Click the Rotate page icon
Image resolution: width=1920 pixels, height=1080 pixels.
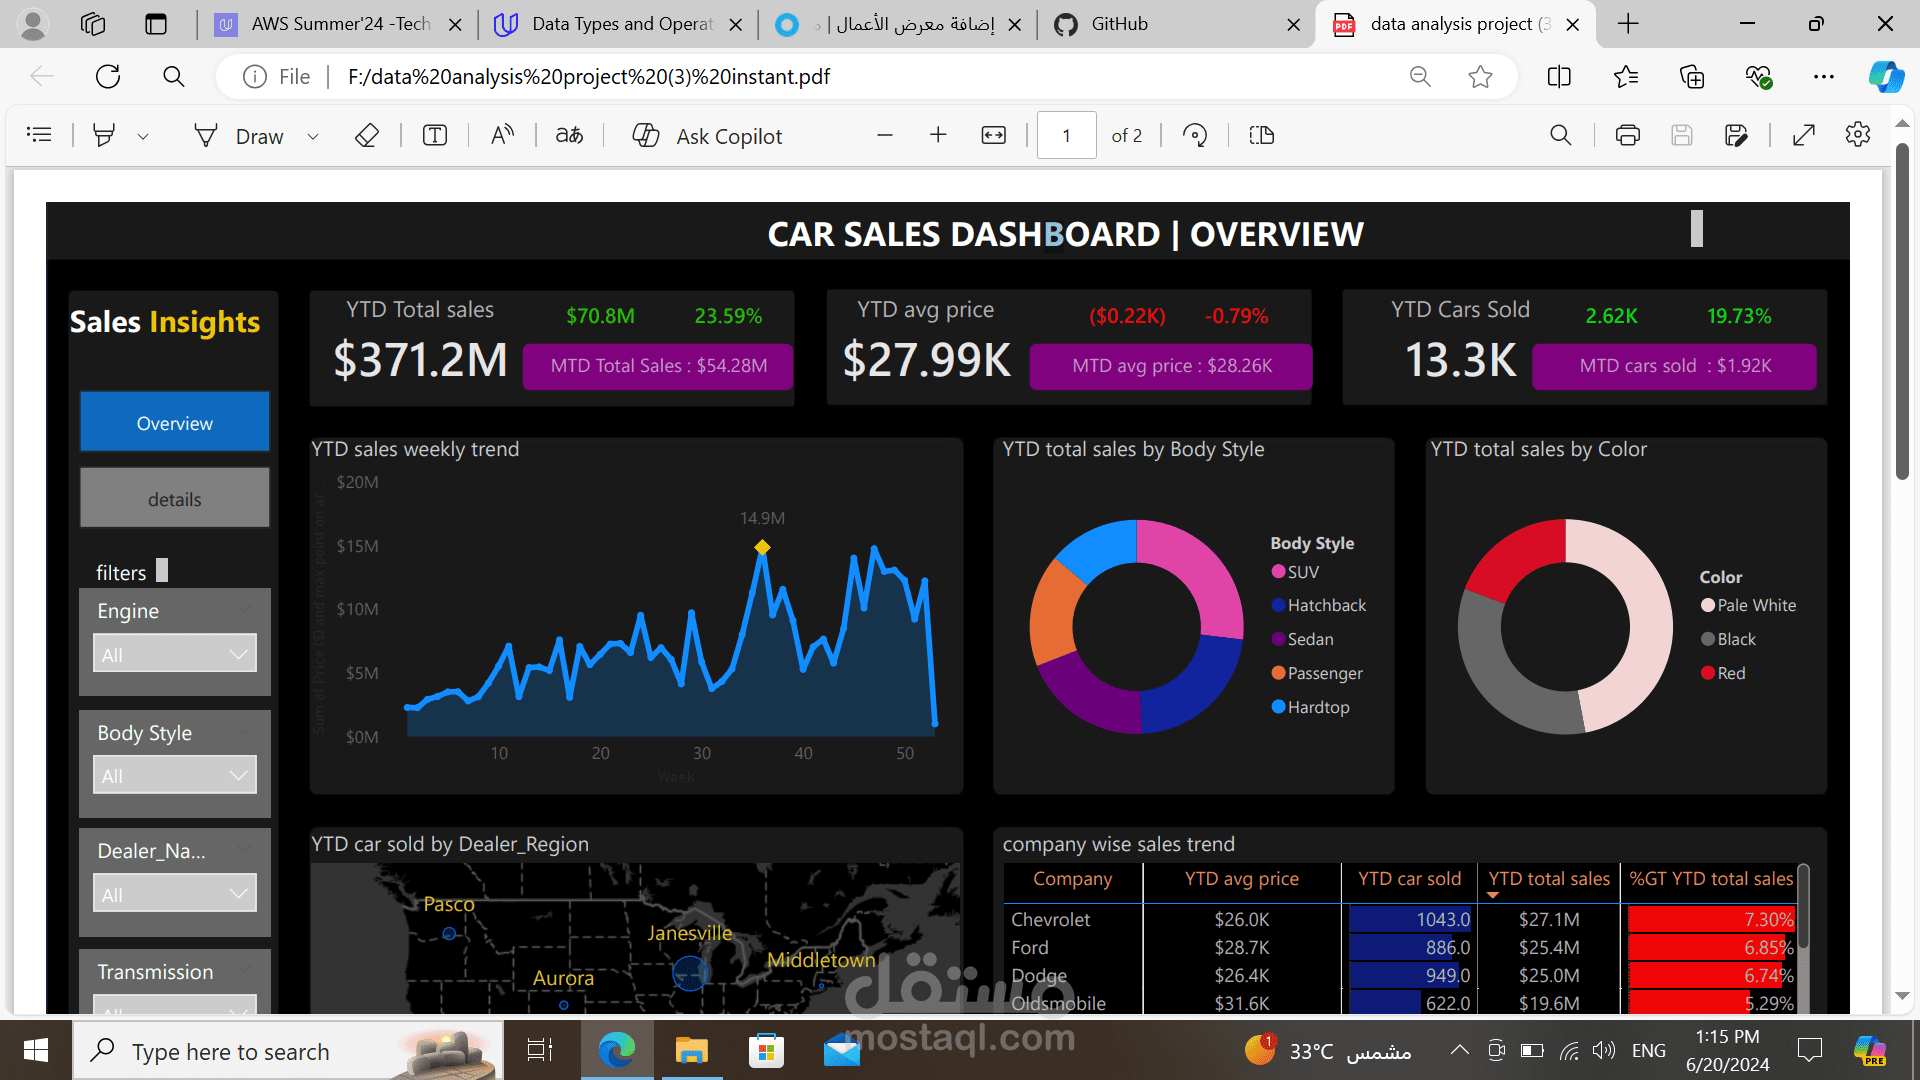[x=1195, y=135]
